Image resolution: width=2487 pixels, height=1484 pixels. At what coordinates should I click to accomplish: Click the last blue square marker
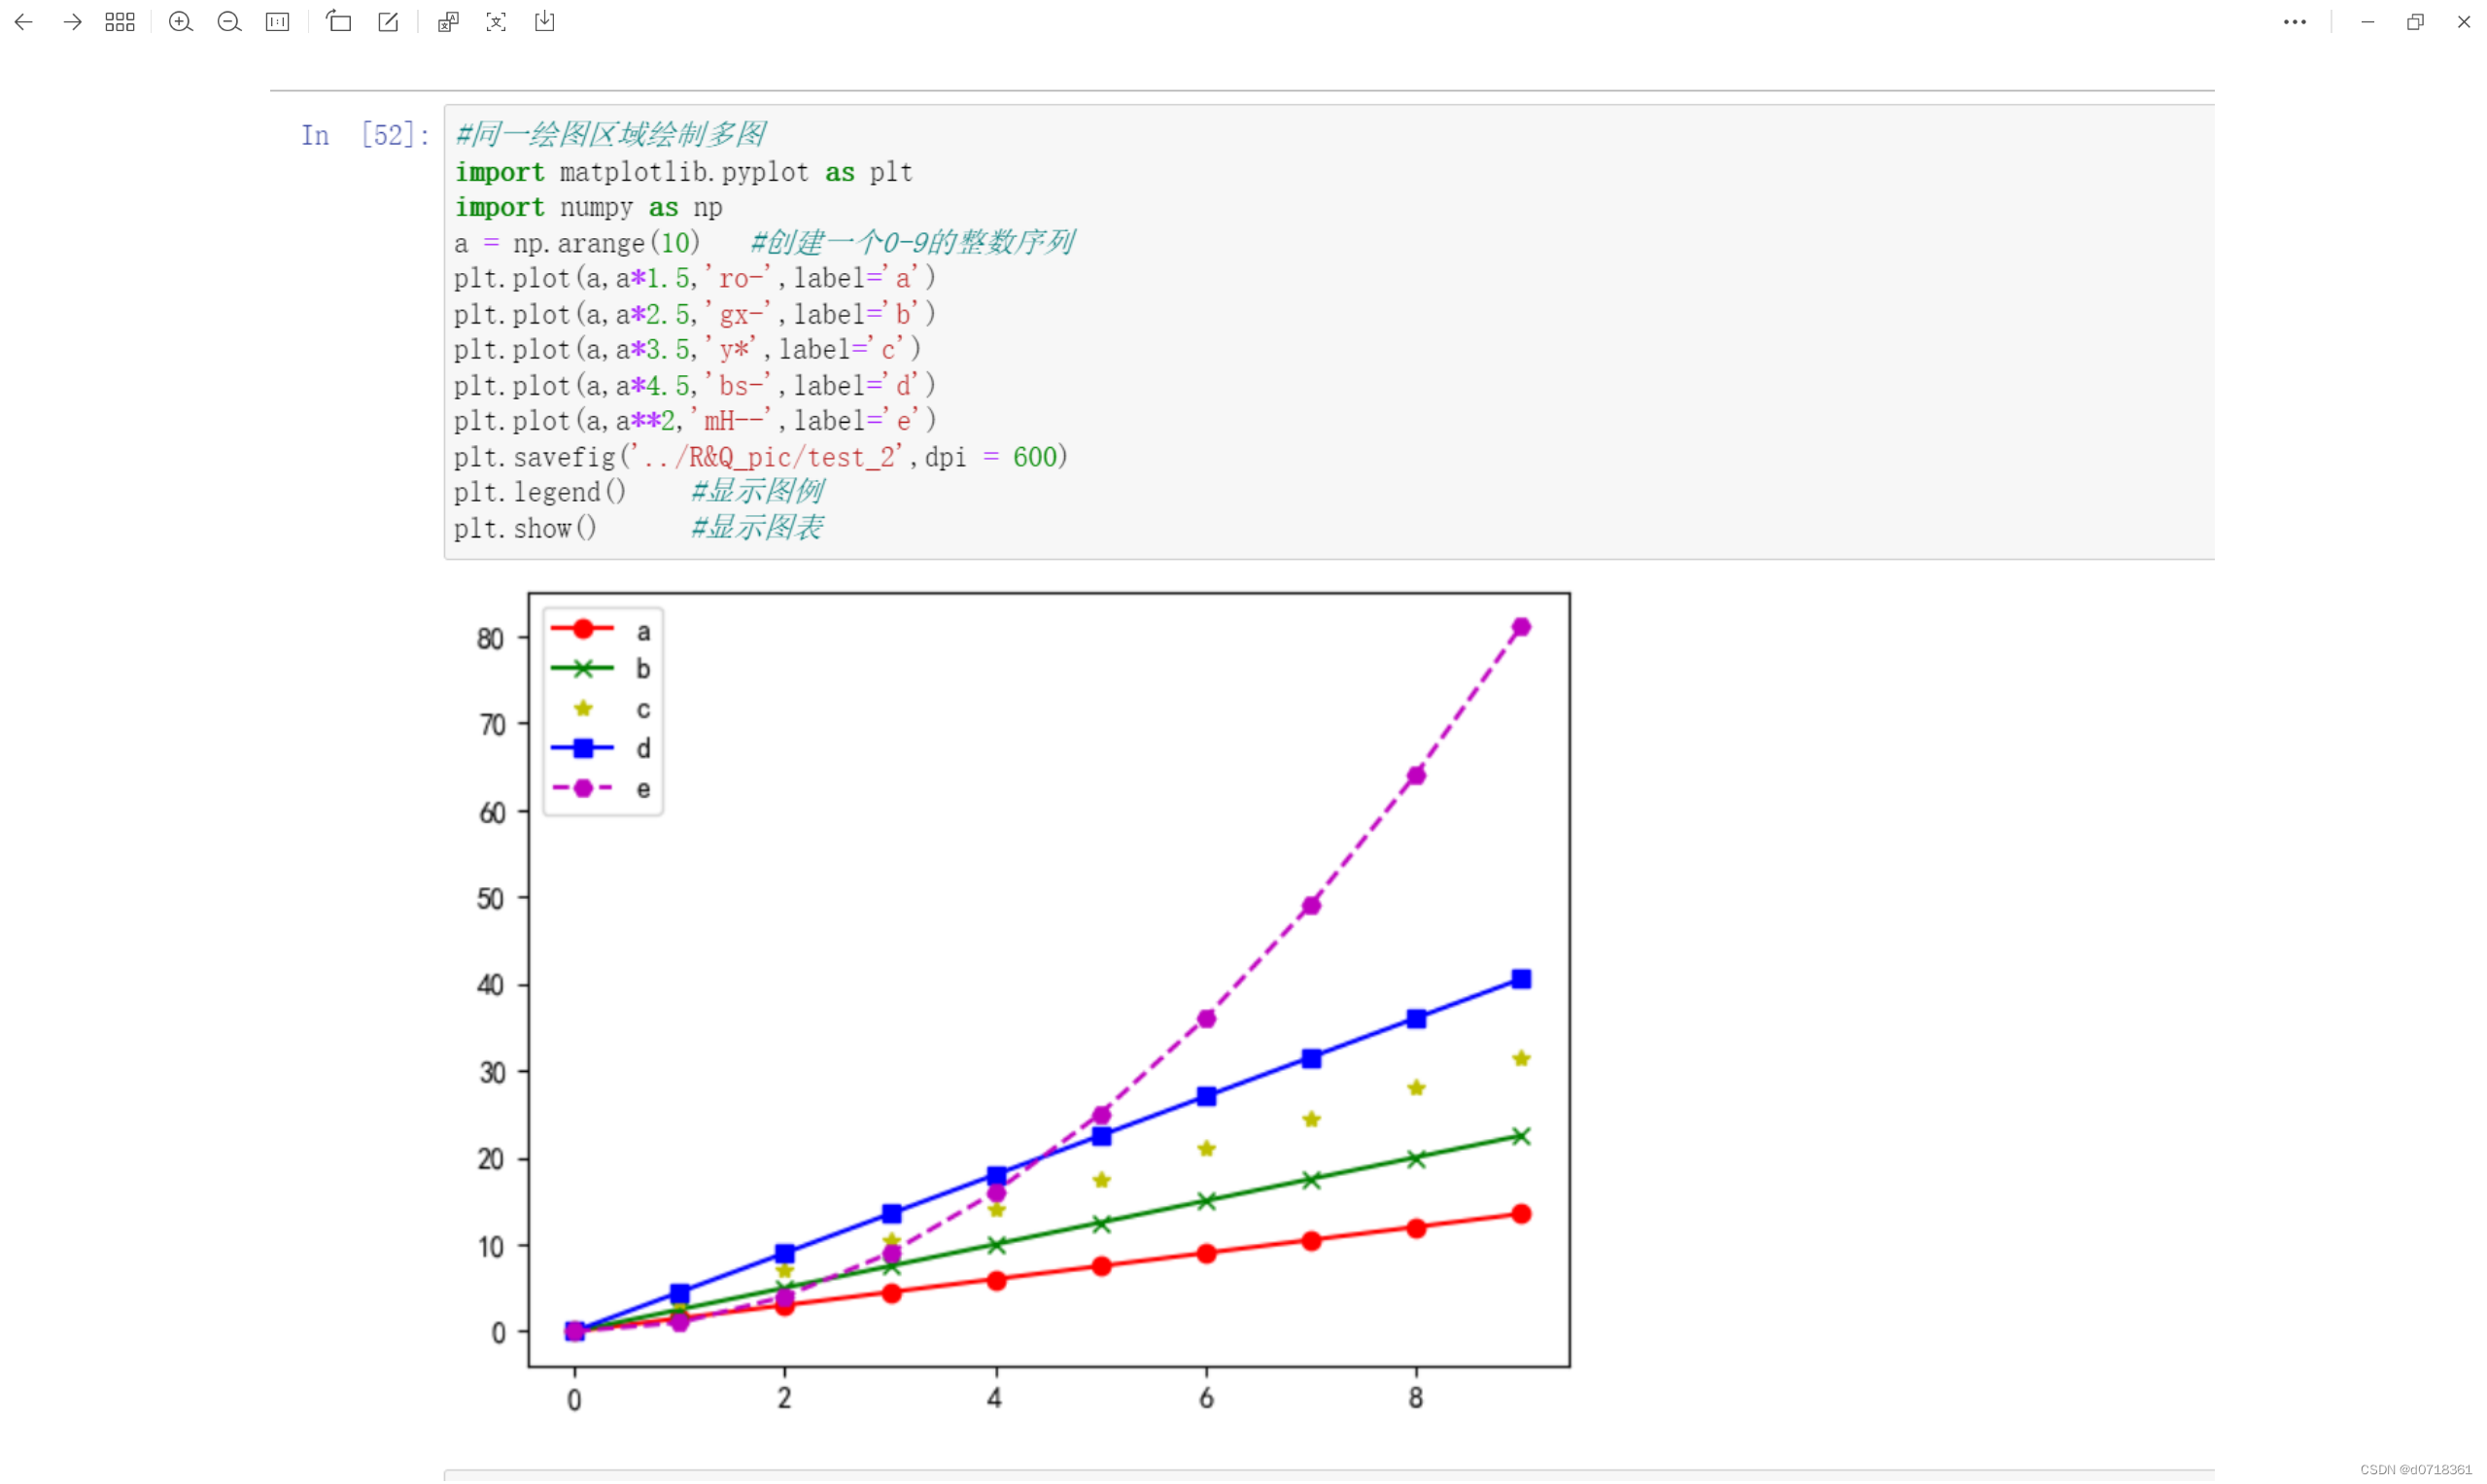(x=1521, y=980)
